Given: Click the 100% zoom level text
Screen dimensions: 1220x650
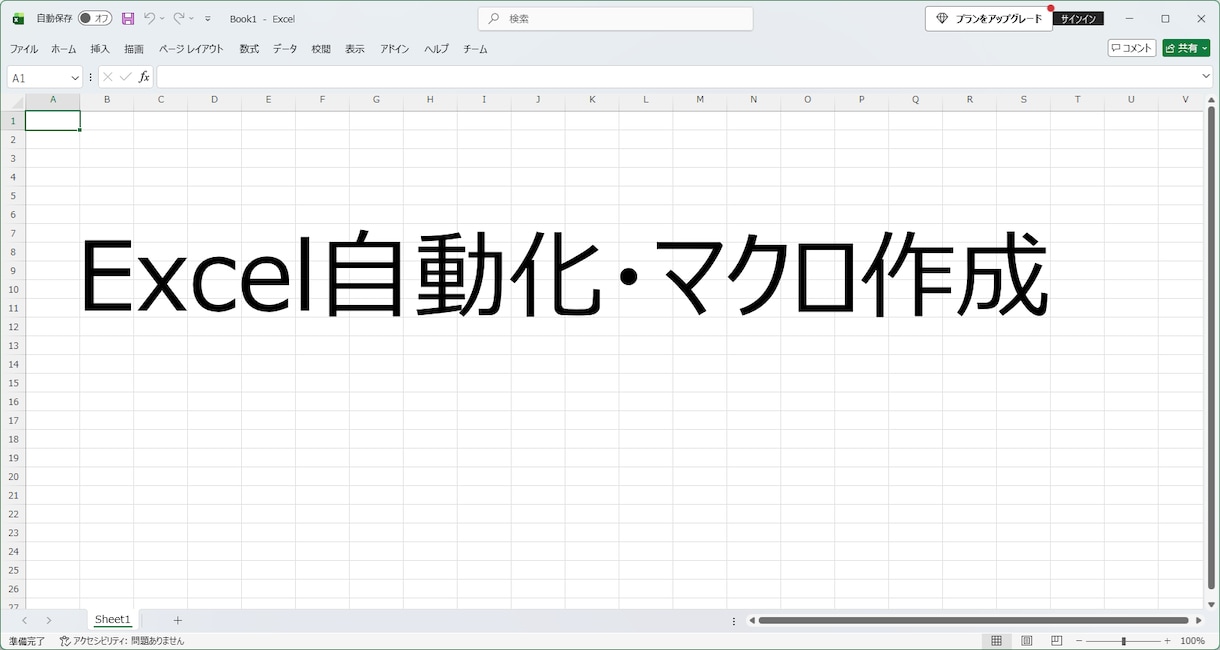Looking at the screenshot, I should coord(1193,641).
